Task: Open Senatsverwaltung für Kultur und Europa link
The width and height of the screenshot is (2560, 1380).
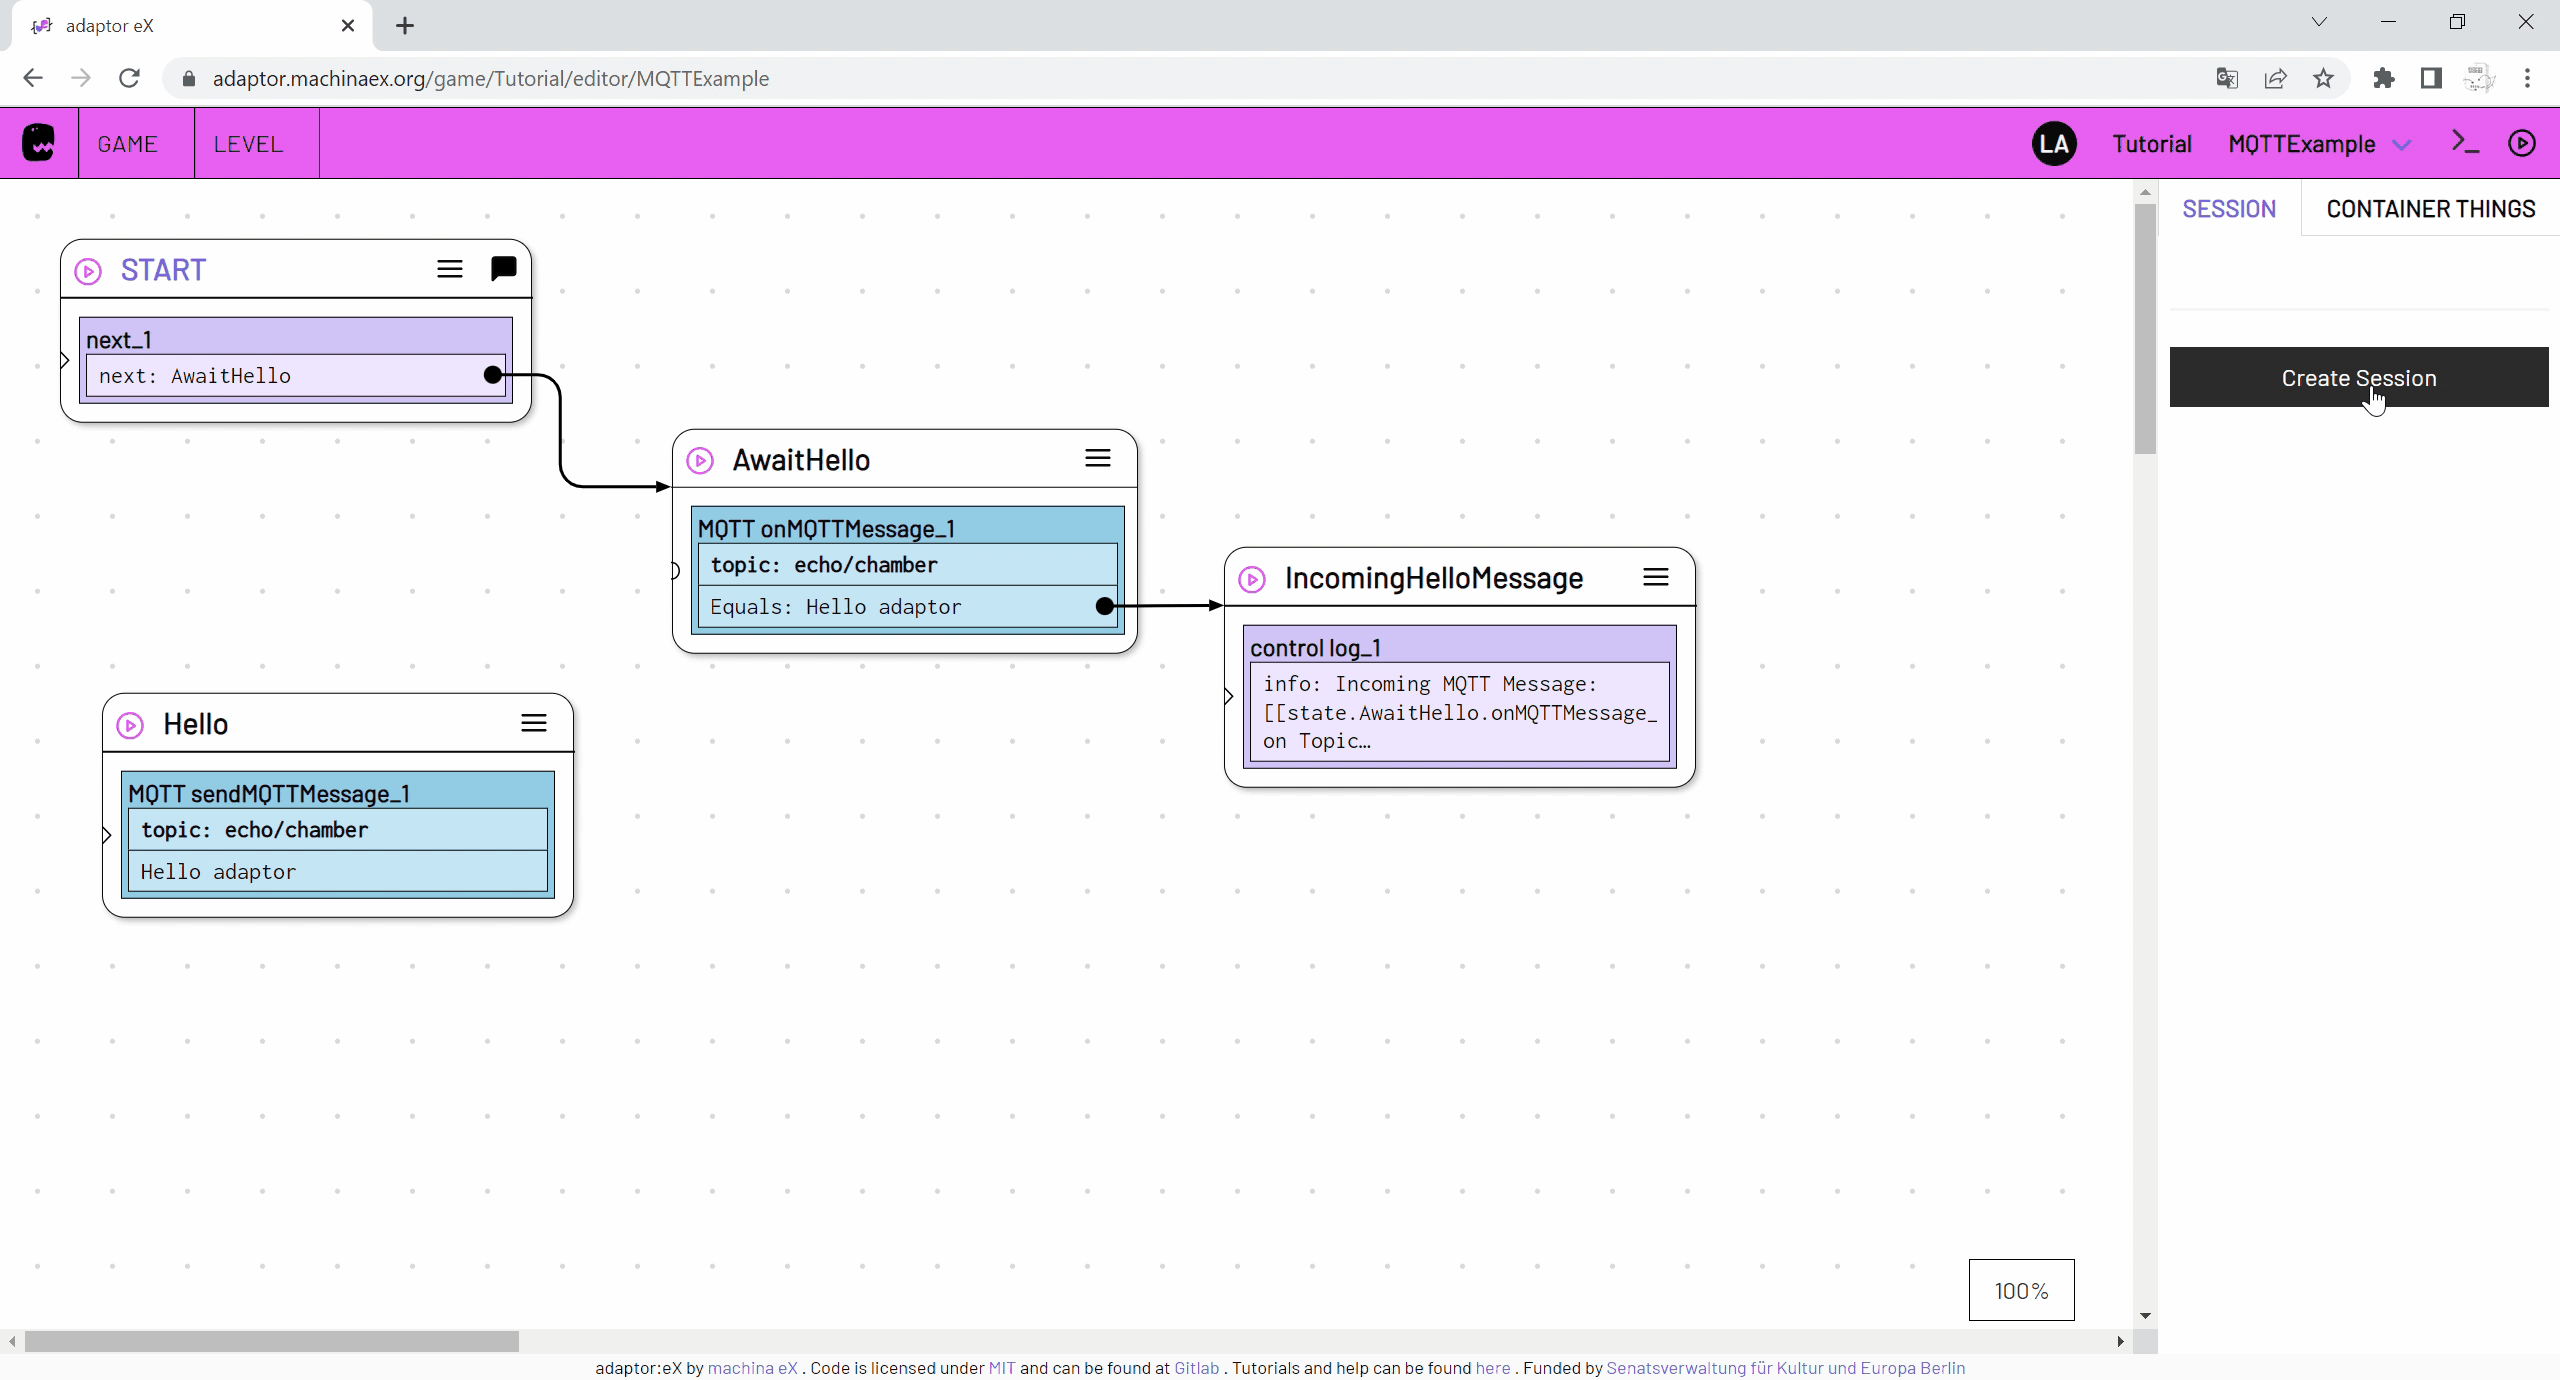Action: click(1786, 1368)
